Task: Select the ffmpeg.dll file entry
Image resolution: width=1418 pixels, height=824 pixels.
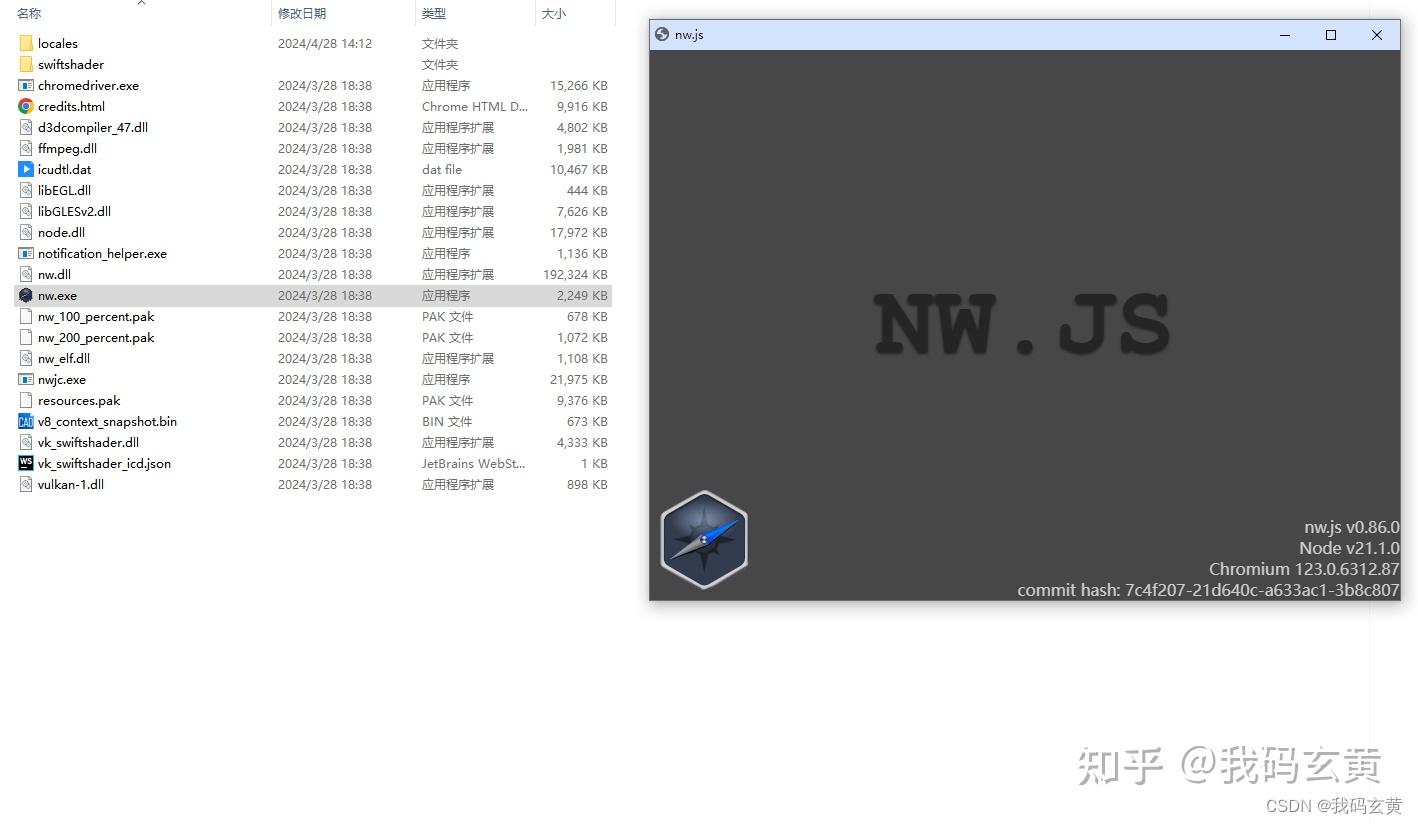Action: coord(66,148)
